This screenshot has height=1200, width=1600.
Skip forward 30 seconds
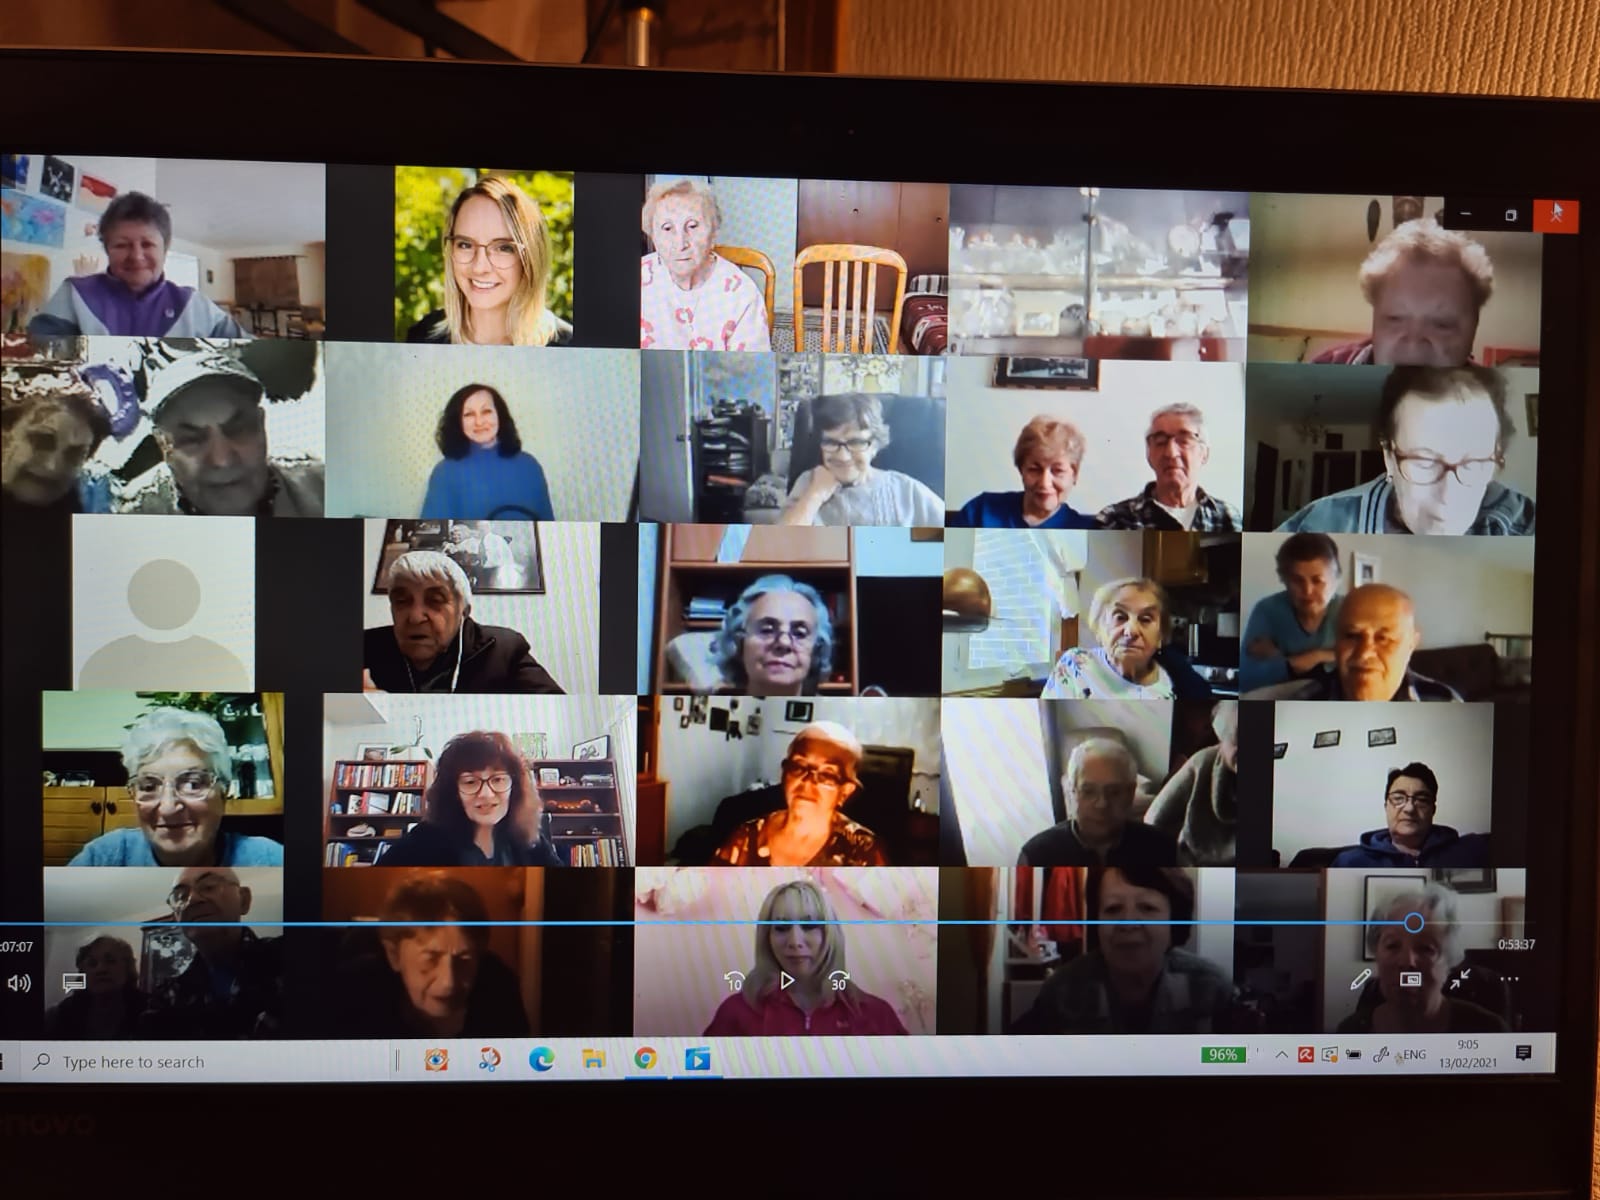[x=838, y=981]
